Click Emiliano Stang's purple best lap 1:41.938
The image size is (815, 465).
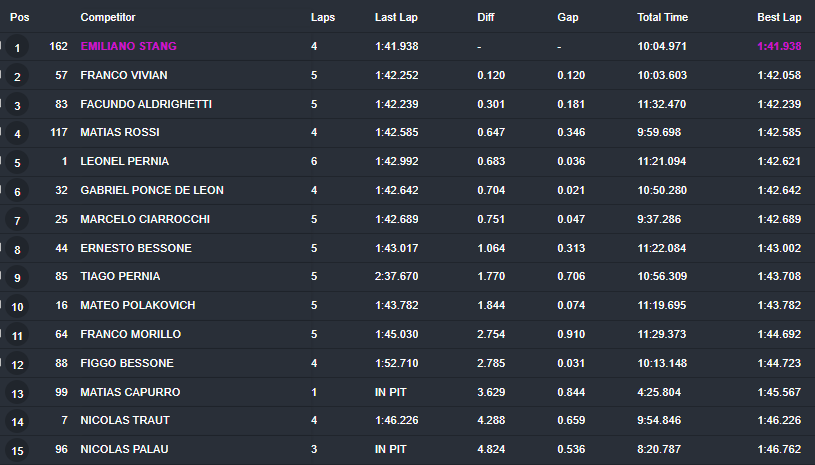click(x=779, y=46)
